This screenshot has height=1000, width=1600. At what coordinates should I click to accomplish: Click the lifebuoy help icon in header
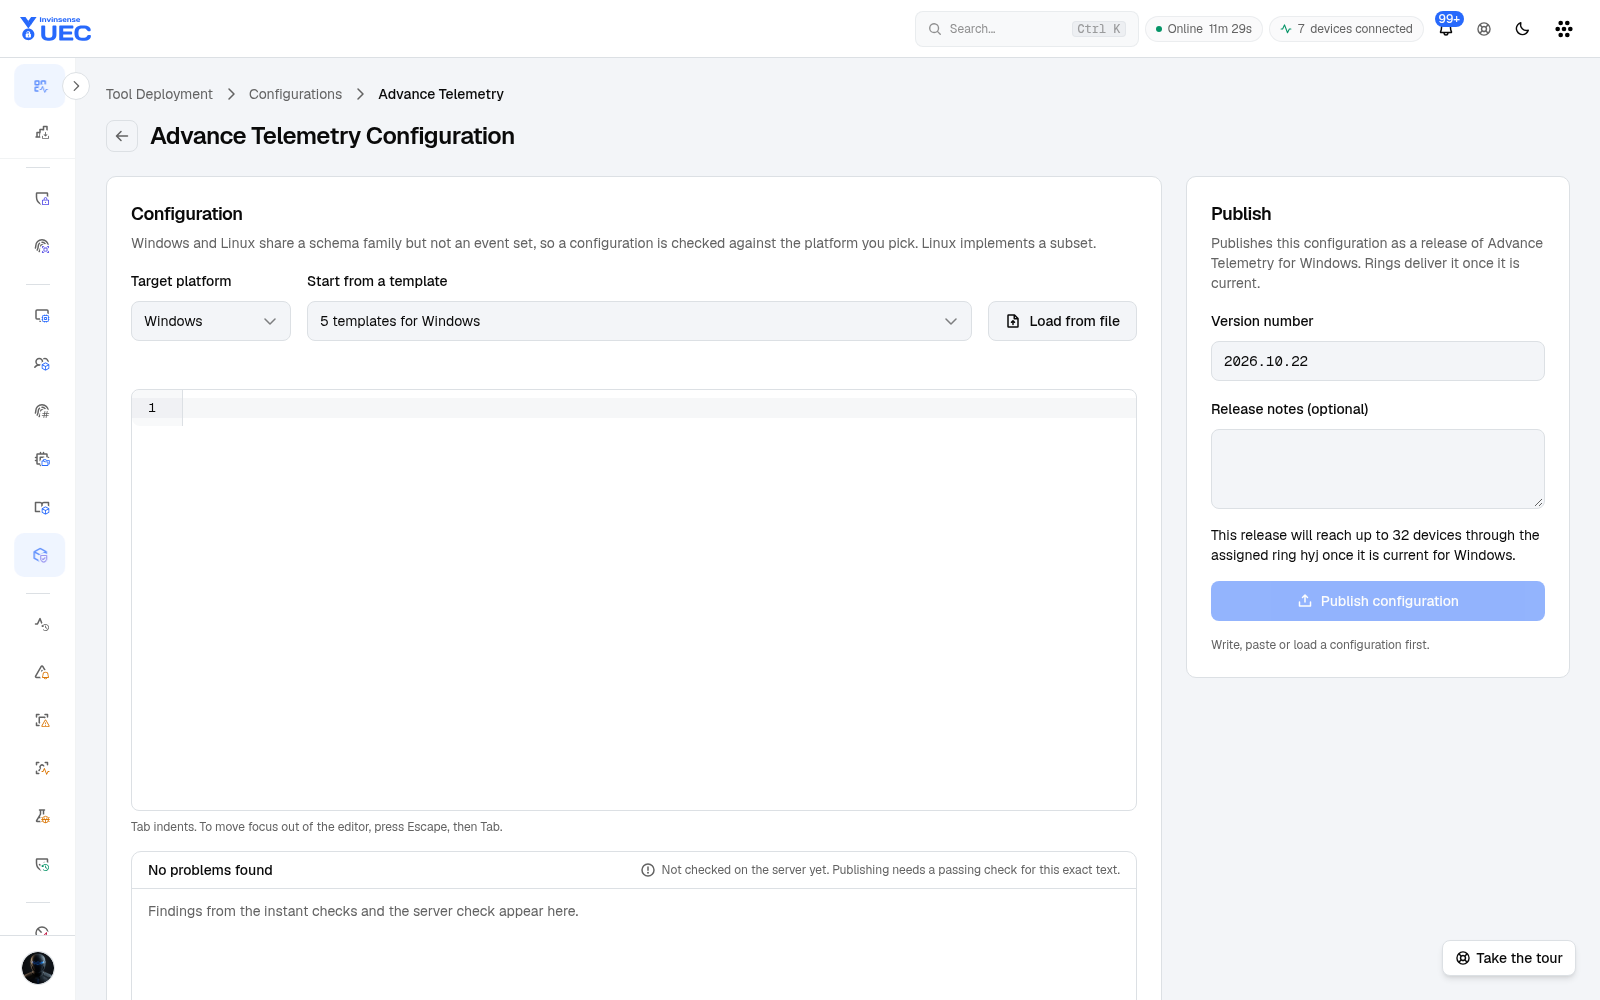coord(1484,29)
